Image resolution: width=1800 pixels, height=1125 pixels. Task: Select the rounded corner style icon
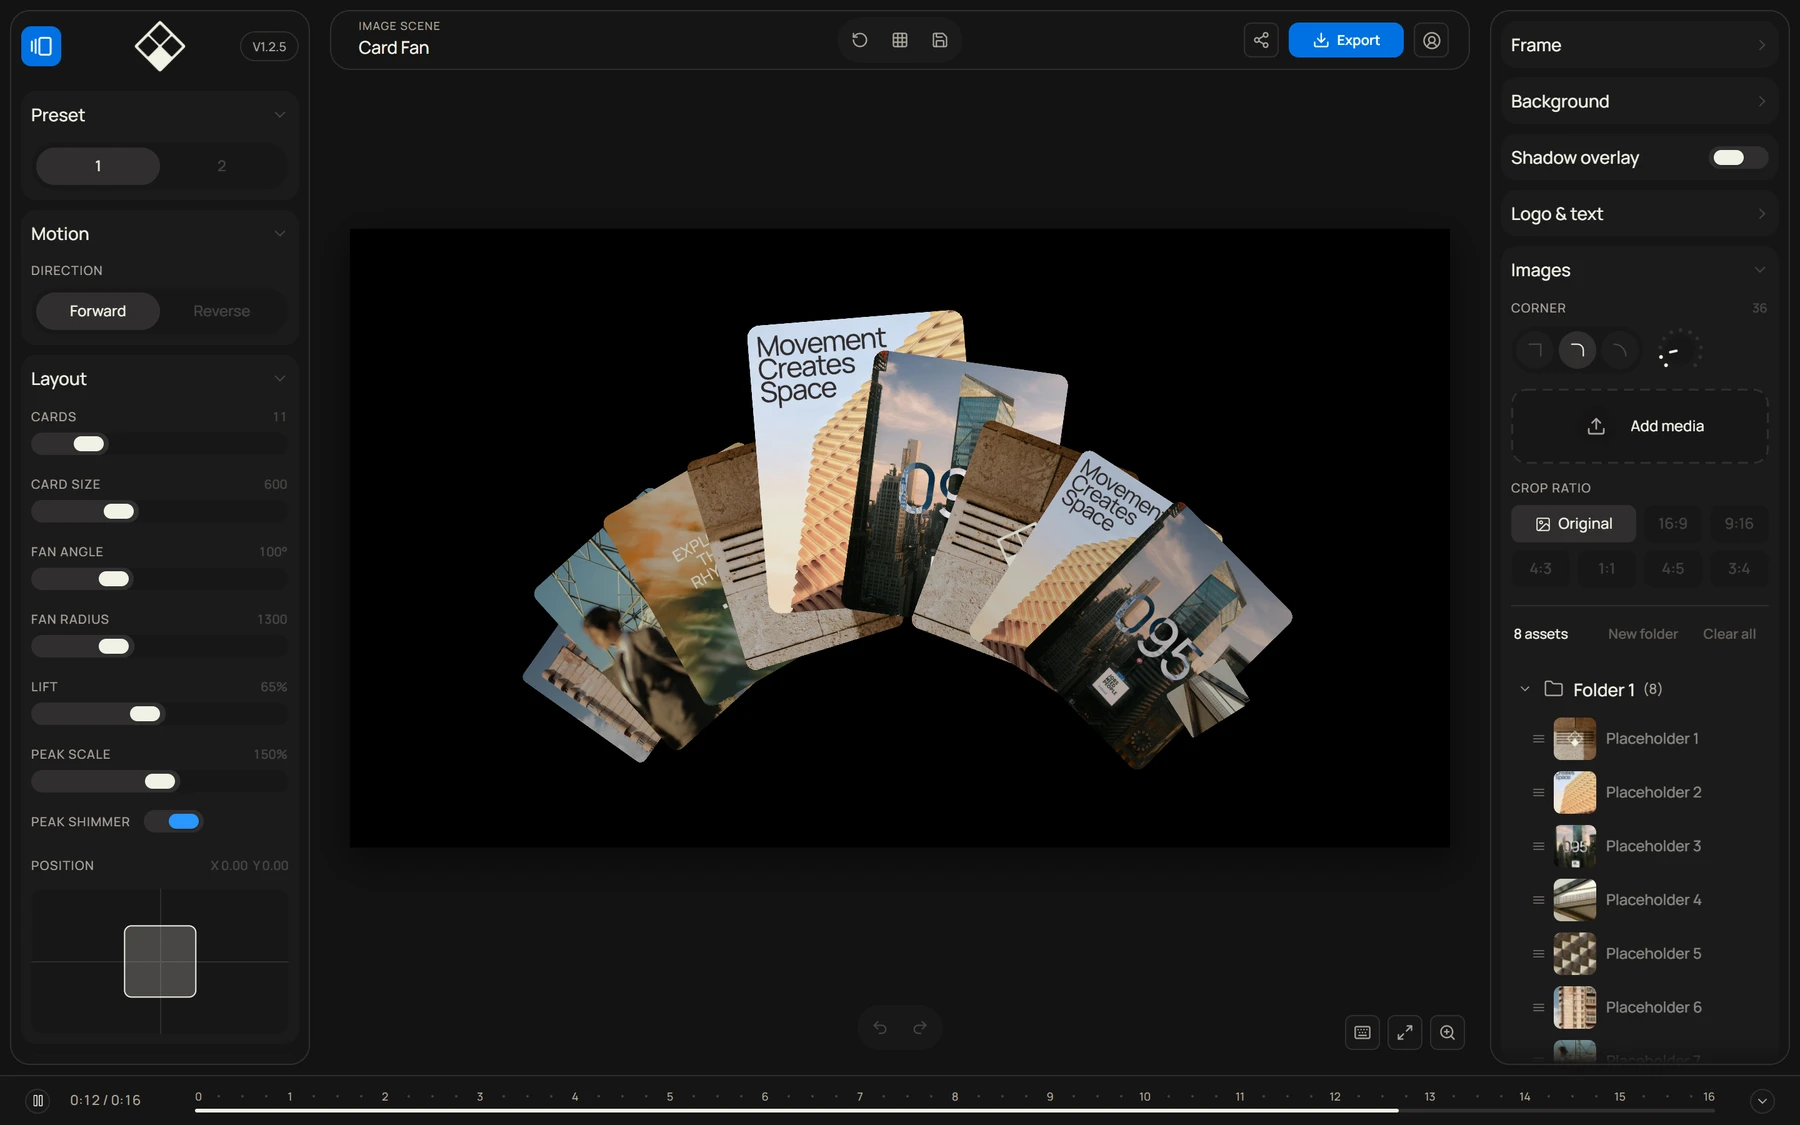[1577, 350]
